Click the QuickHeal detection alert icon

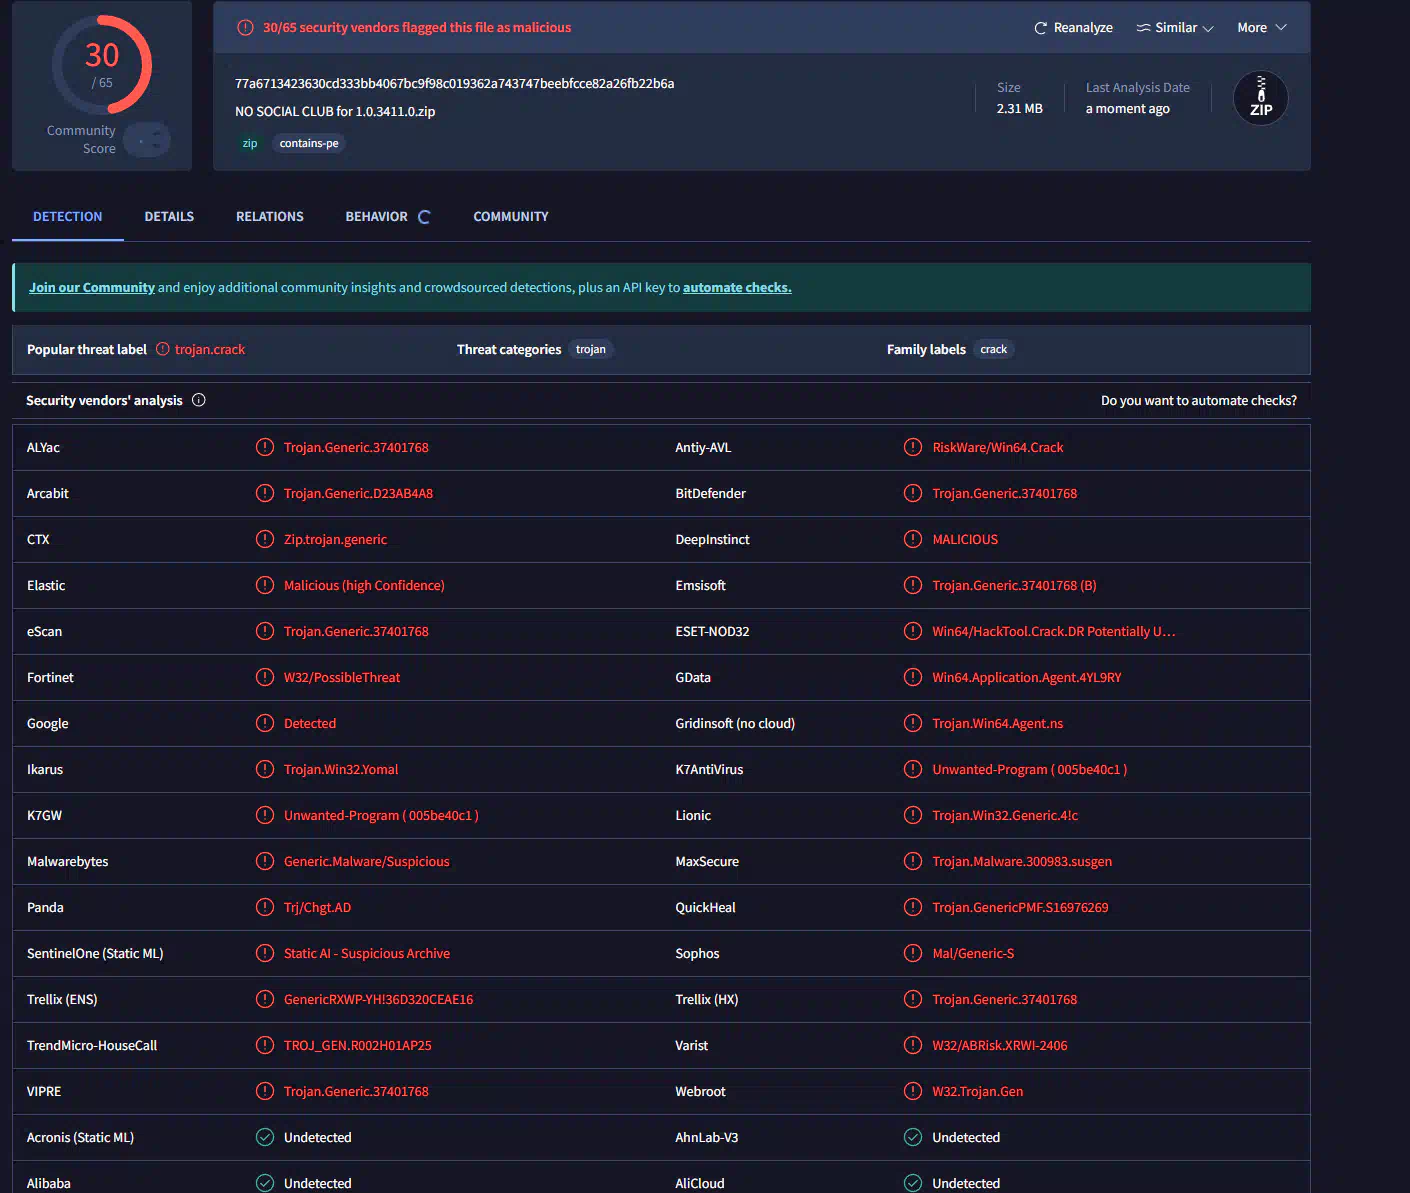[913, 907]
